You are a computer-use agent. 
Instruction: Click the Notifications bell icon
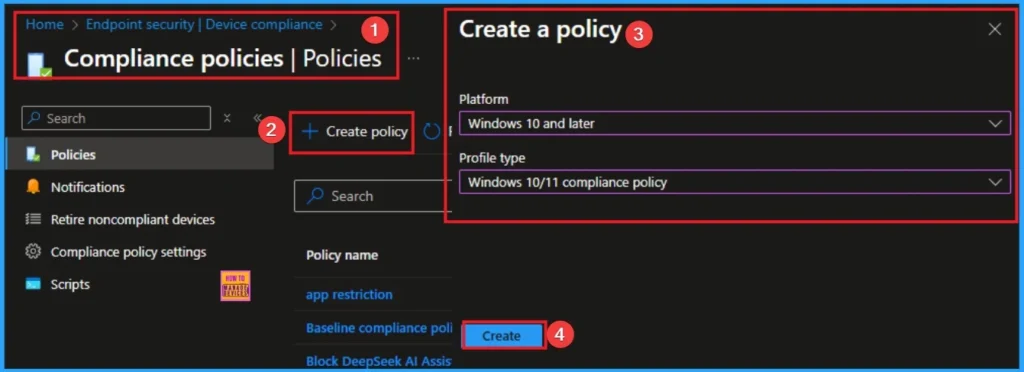pyautogui.click(x=33, y=187)
